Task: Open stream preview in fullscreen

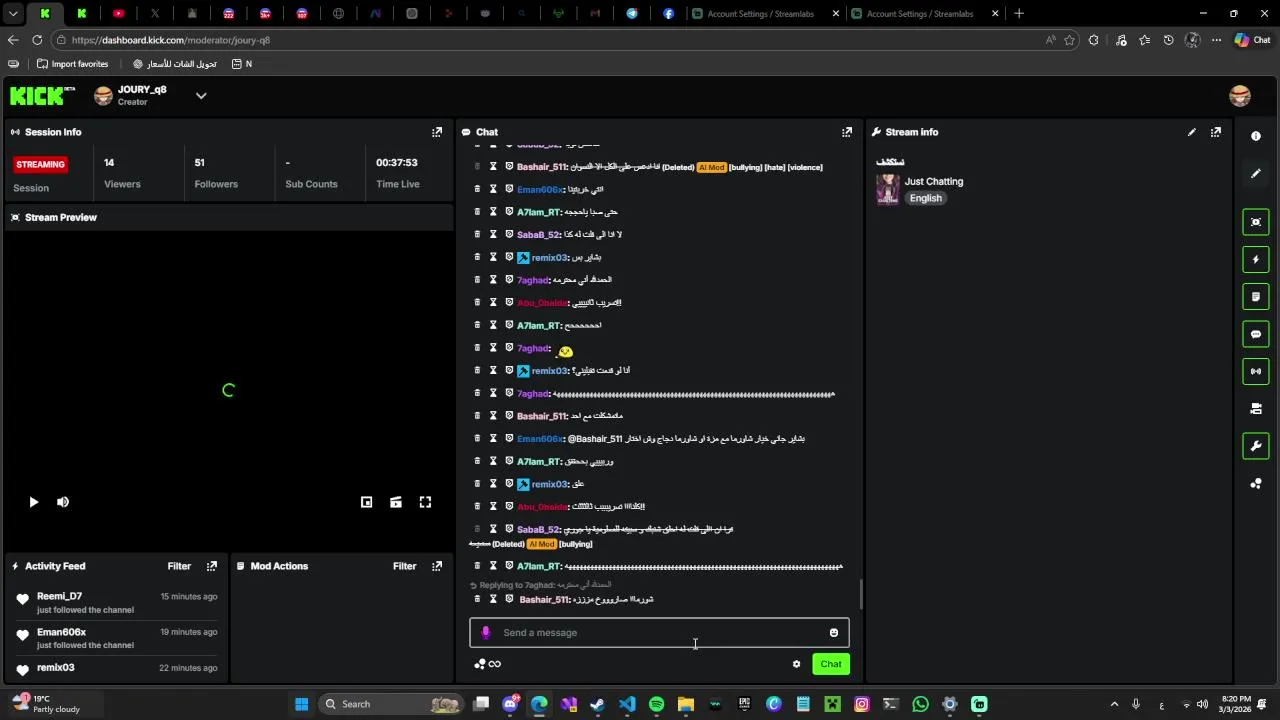Action: tap(425, 502)
